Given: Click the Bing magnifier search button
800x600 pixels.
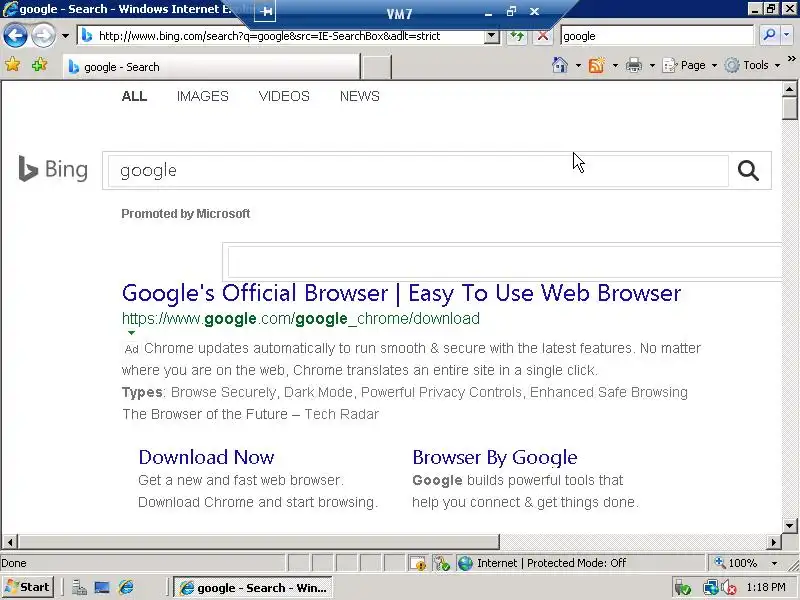Looking at the screenshot, I should click(748, 170).
